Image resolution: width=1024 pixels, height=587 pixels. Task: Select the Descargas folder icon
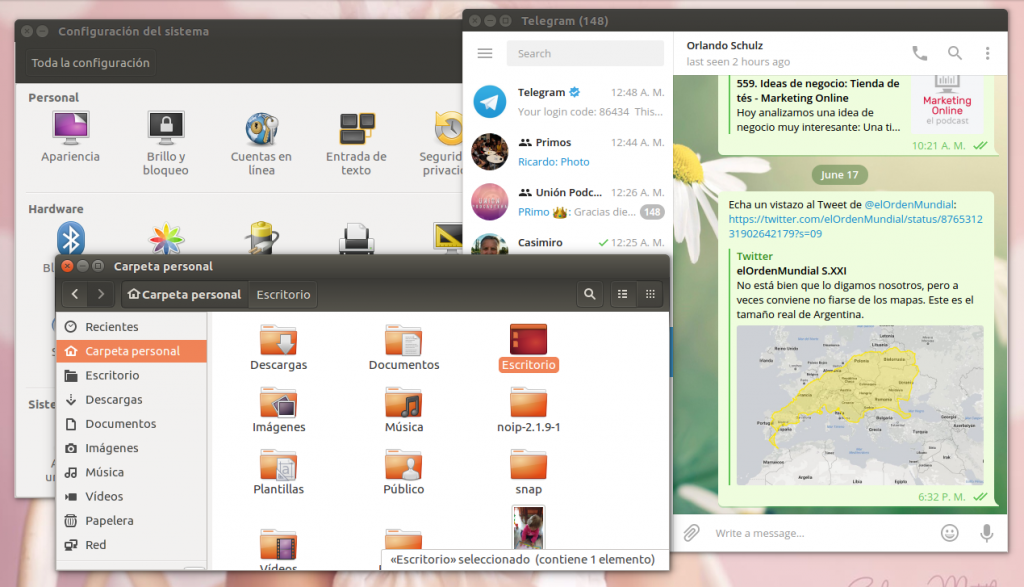tap(279, 340)
